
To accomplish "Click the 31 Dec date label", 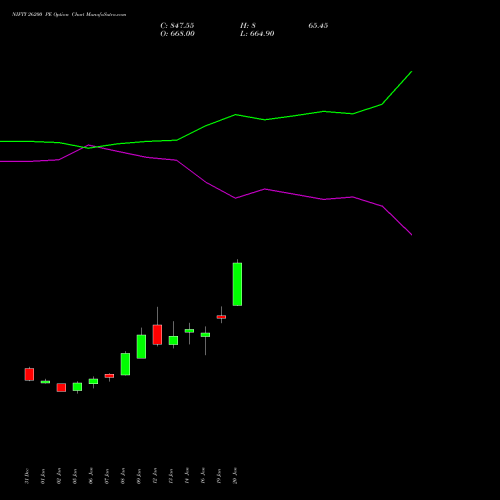I will click(27, 476).
